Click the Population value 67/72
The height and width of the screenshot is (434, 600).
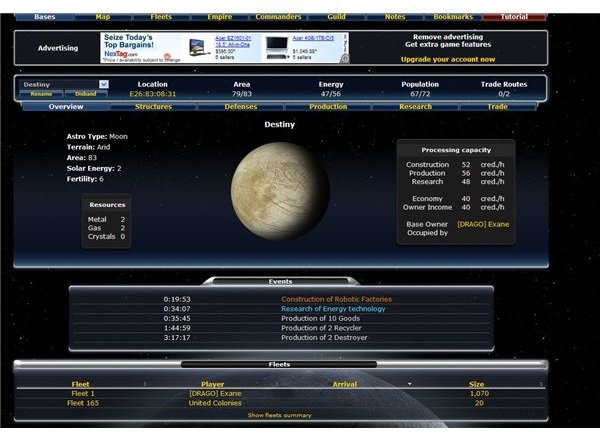420,94
